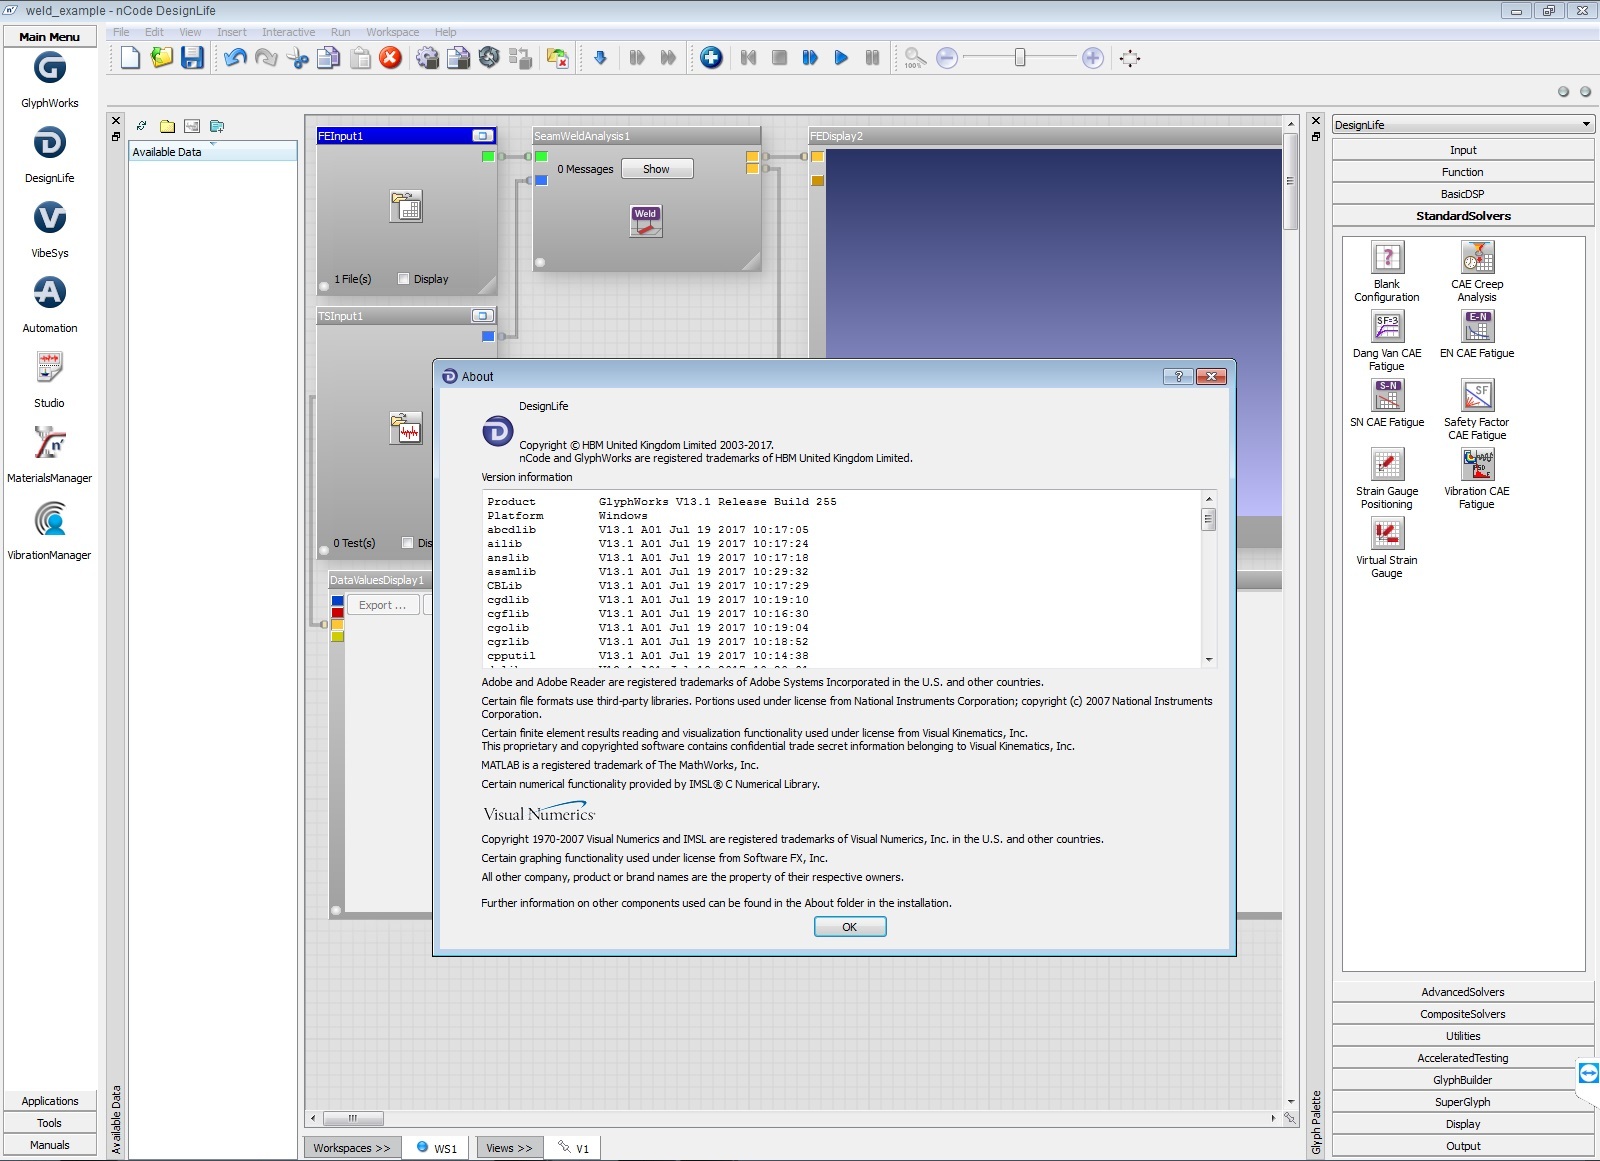Screen dimensions: 1600x1161
Task: Expand the CompositeSolvers palette section
Action: click(1463, 1014)
